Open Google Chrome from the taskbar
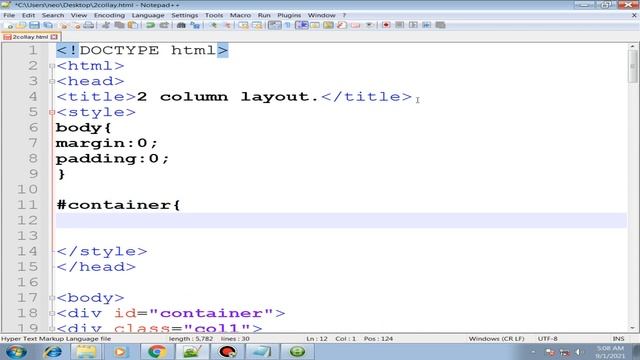This screenshot has width=640, height=360. pos(157,352)
